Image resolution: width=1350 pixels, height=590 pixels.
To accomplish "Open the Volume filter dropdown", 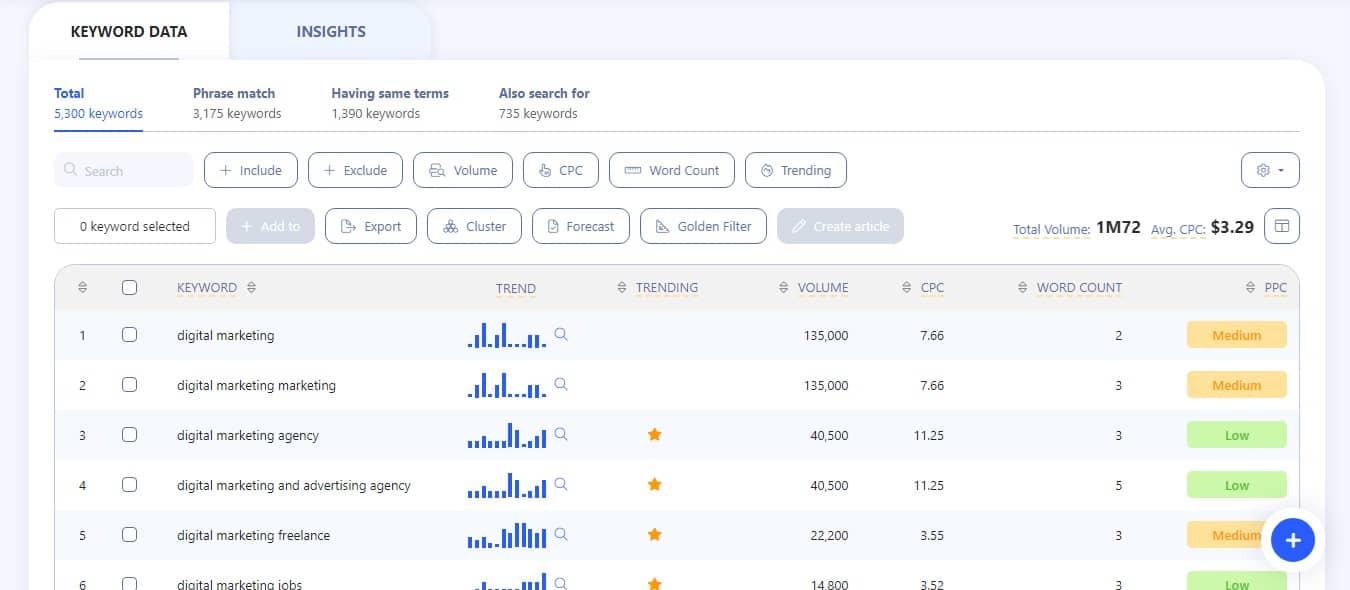I will pos(462,170).
